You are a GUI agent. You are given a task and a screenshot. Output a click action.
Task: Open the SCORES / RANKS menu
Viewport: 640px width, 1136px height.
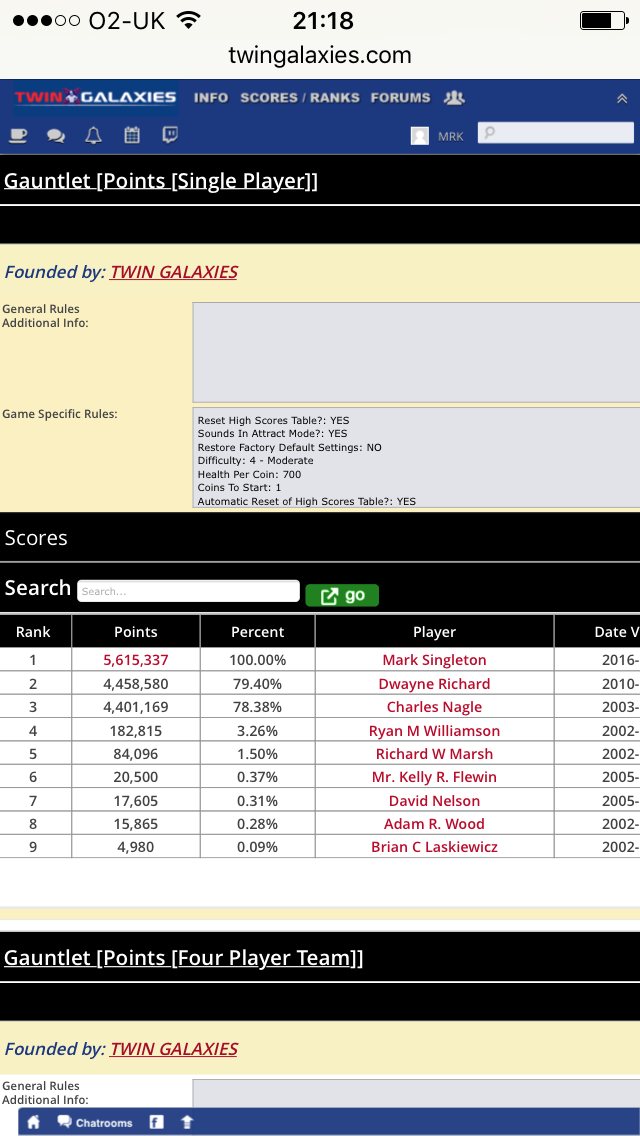300,98
